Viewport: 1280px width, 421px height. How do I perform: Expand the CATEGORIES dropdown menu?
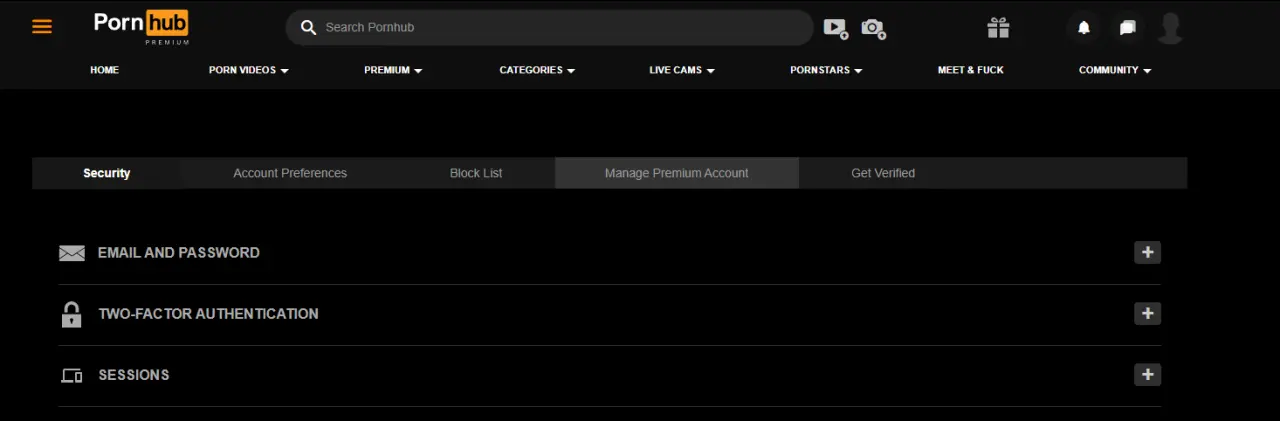click(x=537, y=70)
